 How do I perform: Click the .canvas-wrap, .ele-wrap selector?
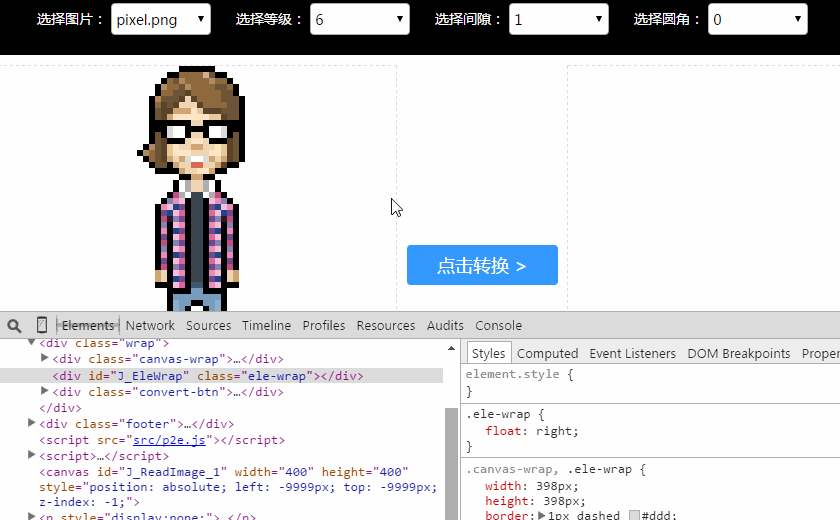pyautogui.click(x=550, y=470)
